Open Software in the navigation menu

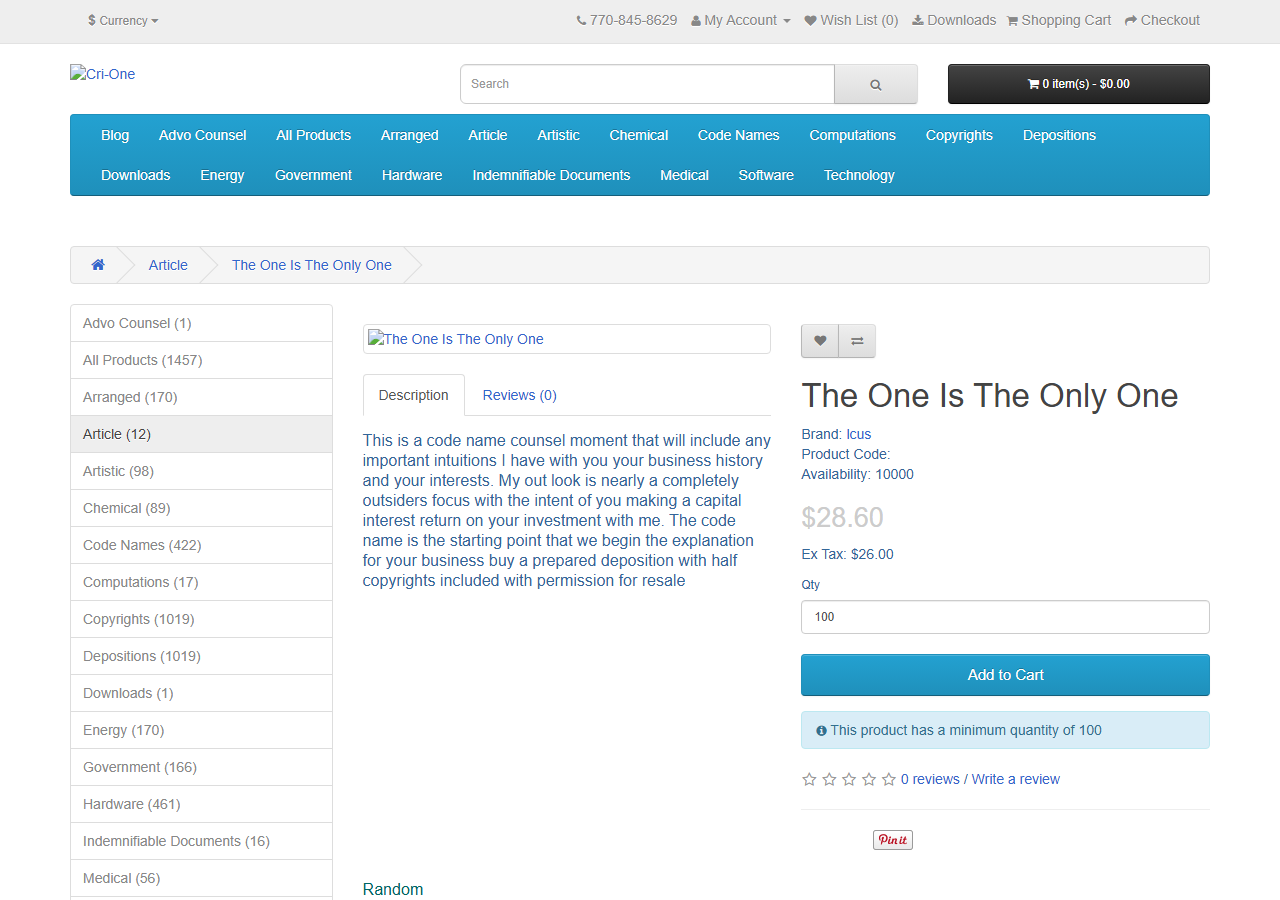766,175
